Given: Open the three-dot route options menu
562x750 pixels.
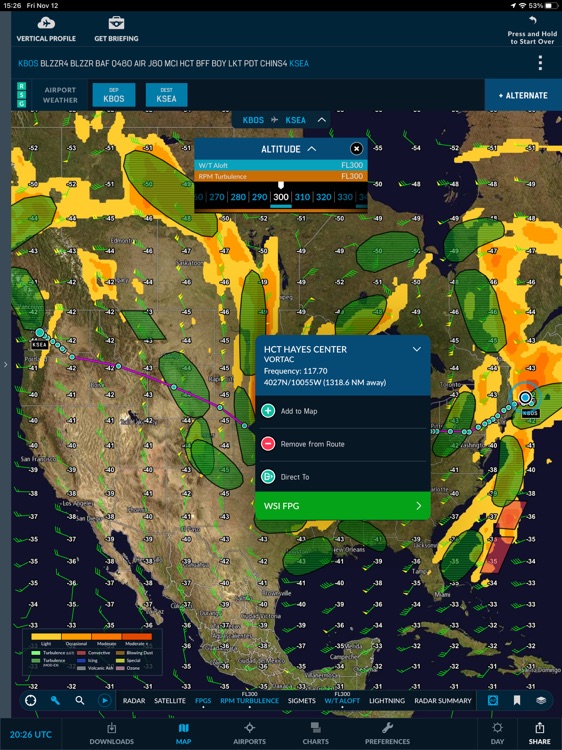Looking at the screenshot, I should [x=540, y=63].
